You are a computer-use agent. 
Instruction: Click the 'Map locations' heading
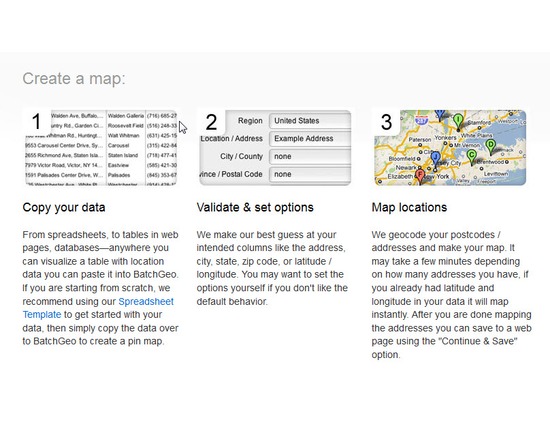pos(409,207)
